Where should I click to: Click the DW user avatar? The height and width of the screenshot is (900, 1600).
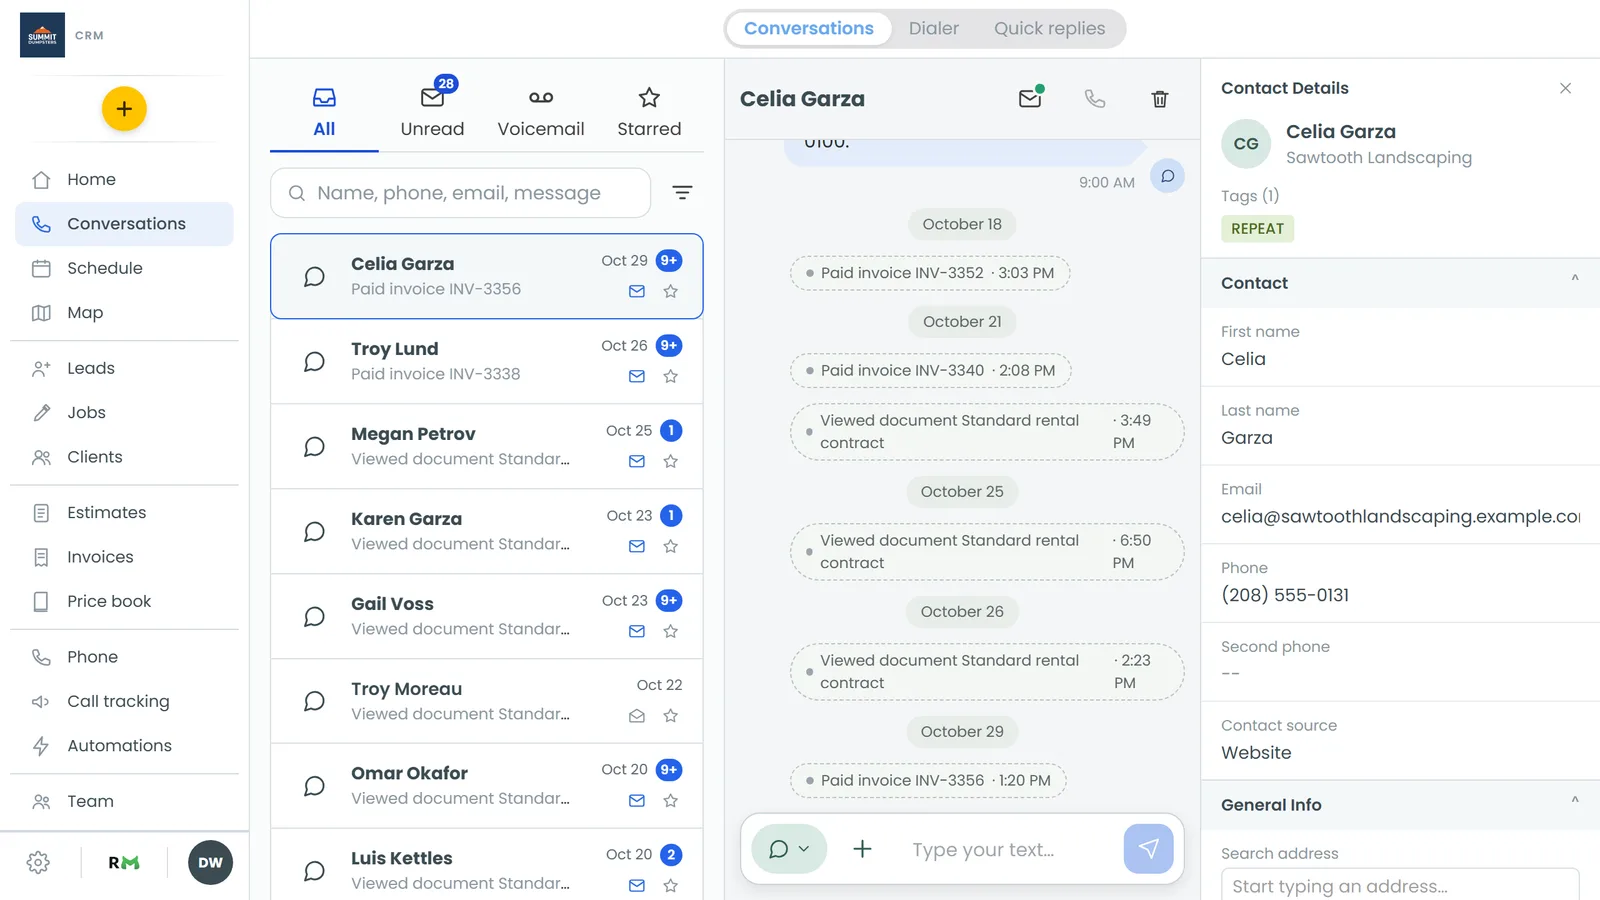(210, 862)
